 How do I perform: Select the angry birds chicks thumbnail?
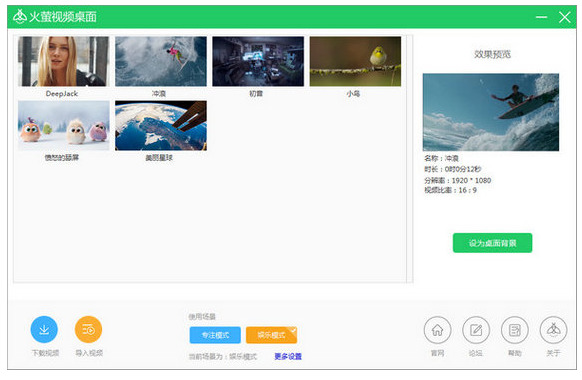click(63, 125)
